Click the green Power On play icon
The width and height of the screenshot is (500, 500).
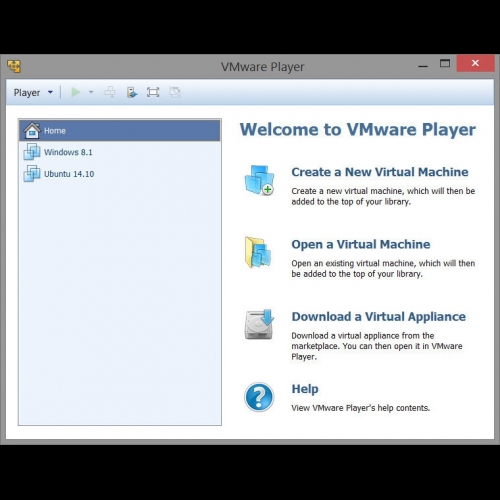76,92
